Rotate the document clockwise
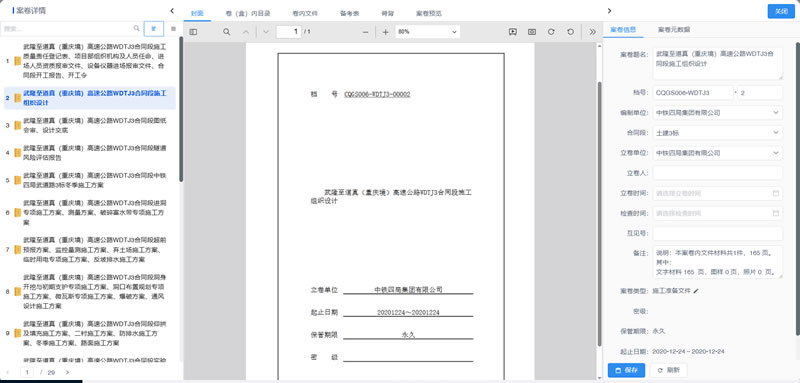This screenshot has height=383, width=800. 551,32
